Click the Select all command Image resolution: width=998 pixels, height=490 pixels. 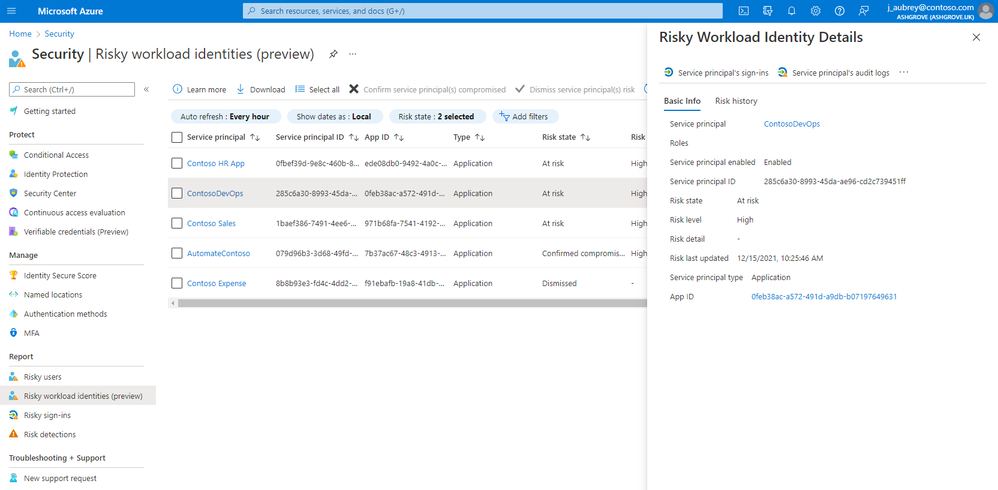[317, 90]
